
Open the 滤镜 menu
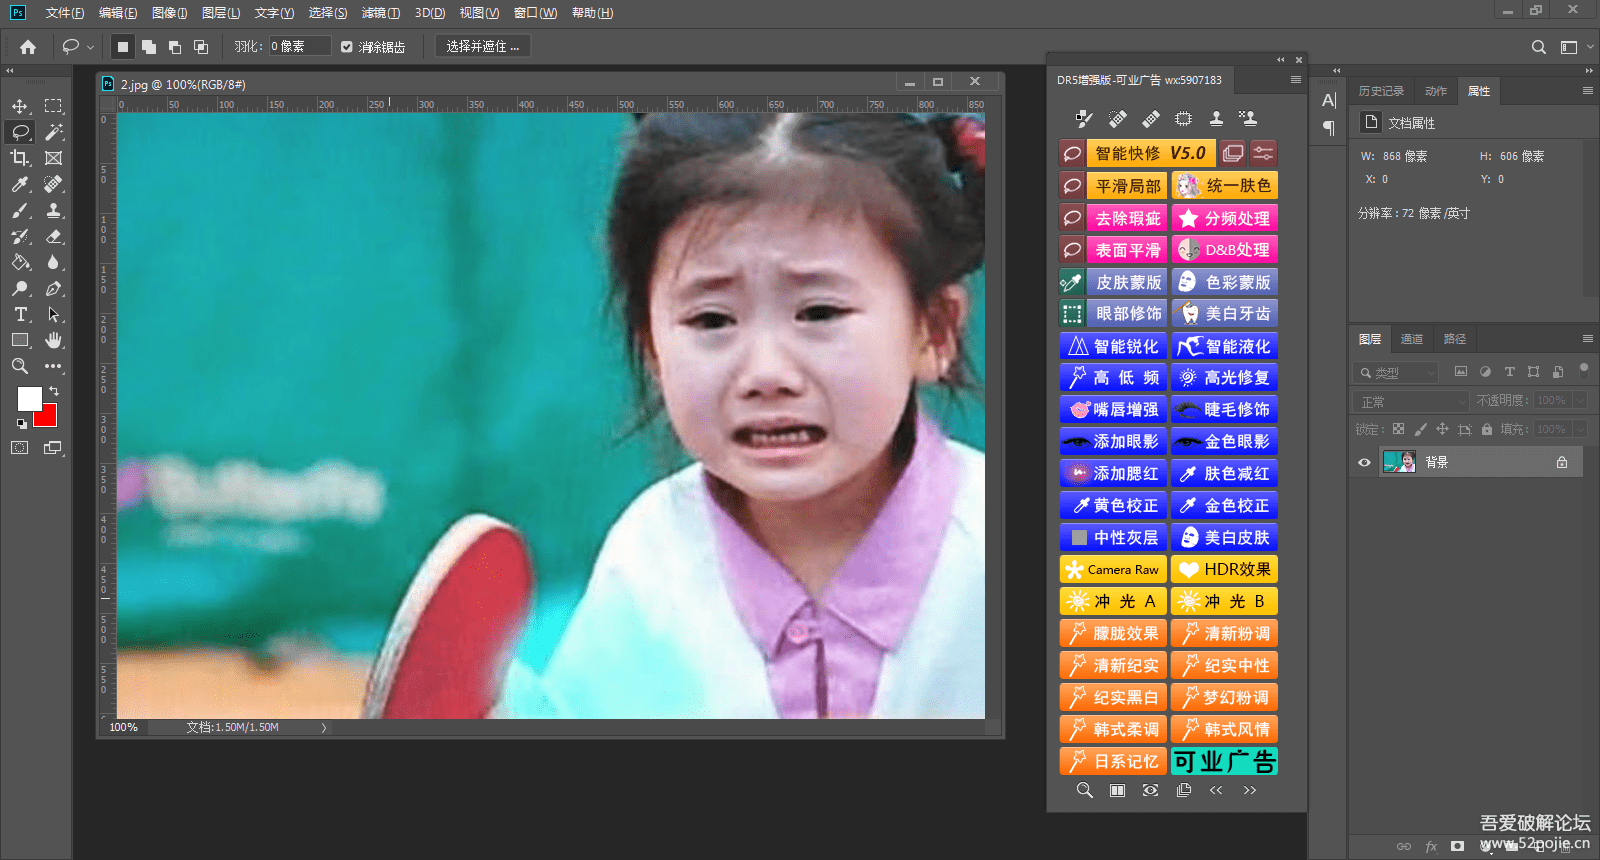tap(381, 13)
